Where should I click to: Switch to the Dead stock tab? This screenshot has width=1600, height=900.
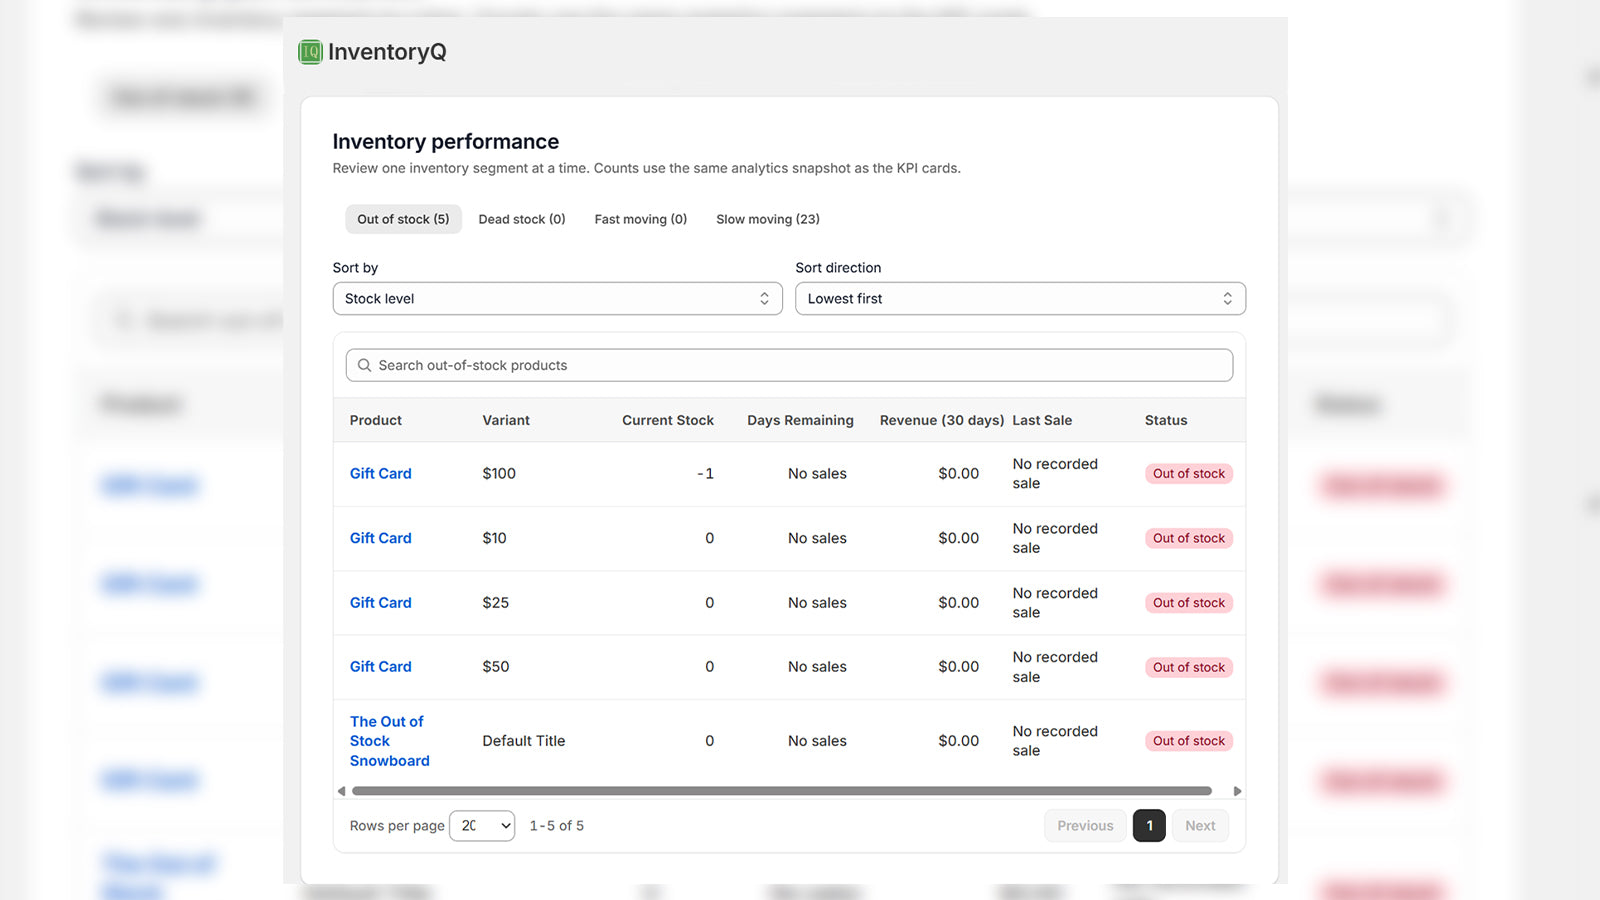click(522, 219)
